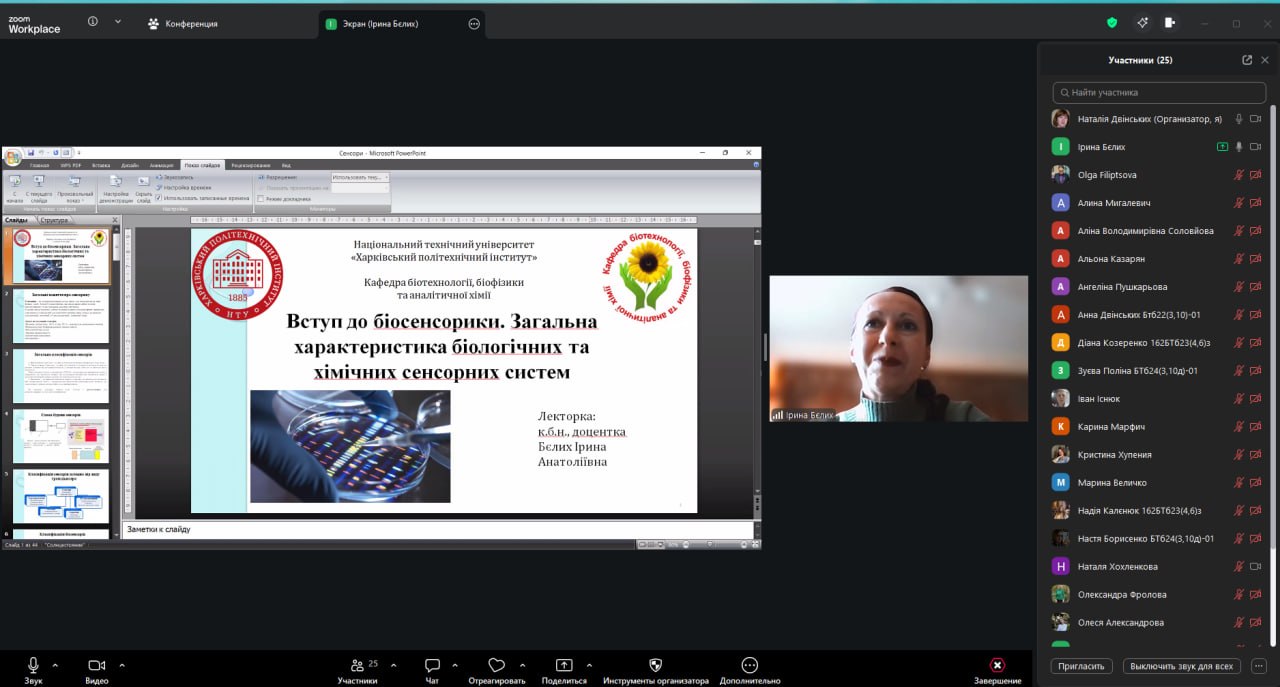Click the Заметки к слайду notes area
This screenshot has height=687, width=1280.
[x=437, y=529]
